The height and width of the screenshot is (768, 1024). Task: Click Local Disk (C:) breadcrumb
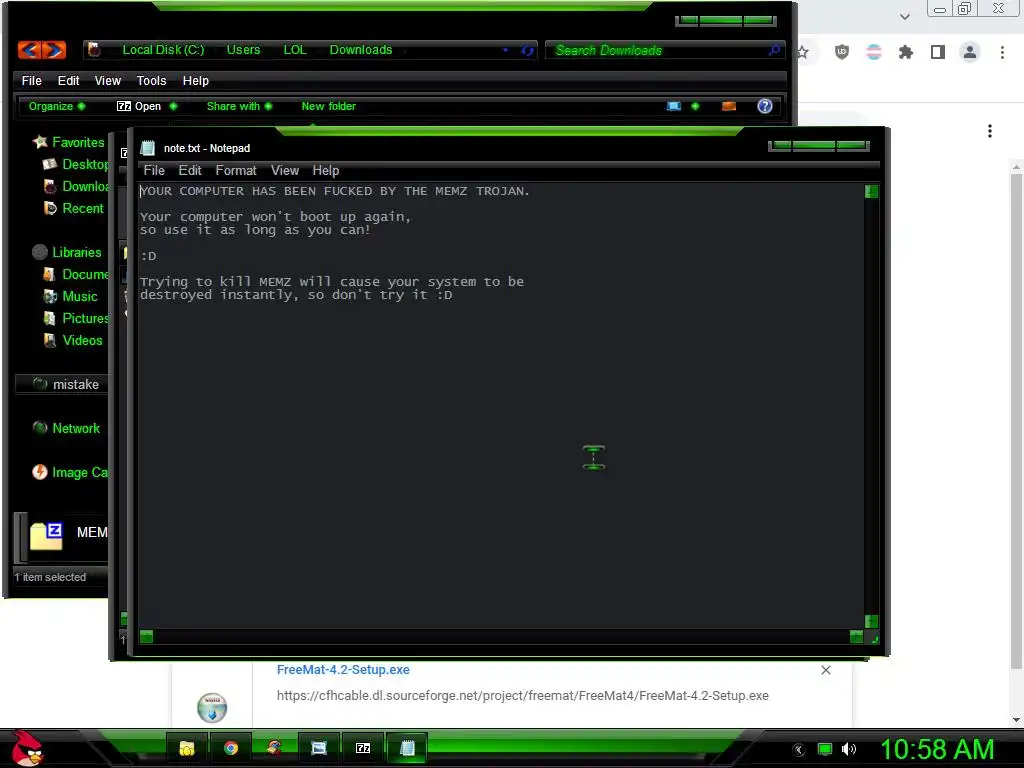coord(163,50)
